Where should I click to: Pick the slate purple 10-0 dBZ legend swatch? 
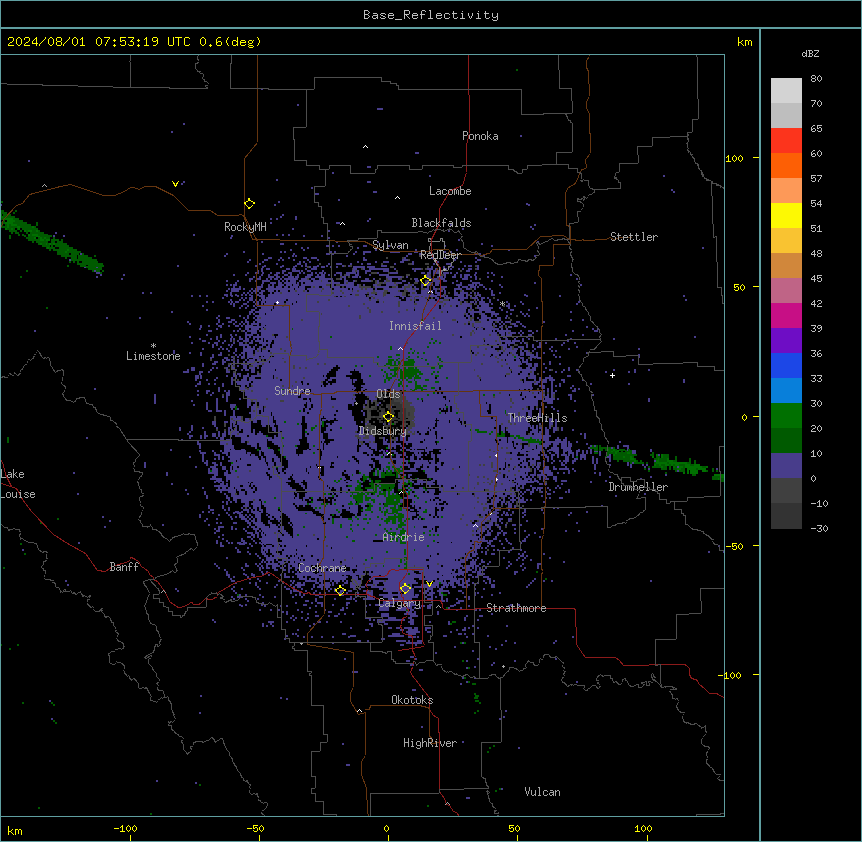click(x=786, y=466)
